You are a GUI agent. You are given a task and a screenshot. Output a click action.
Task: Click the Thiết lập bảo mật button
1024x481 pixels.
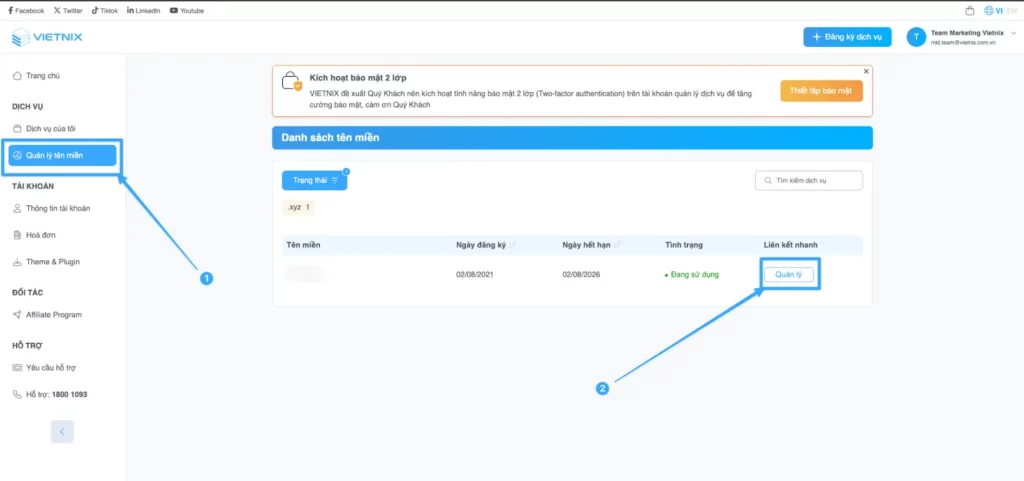tap(820, 91)
